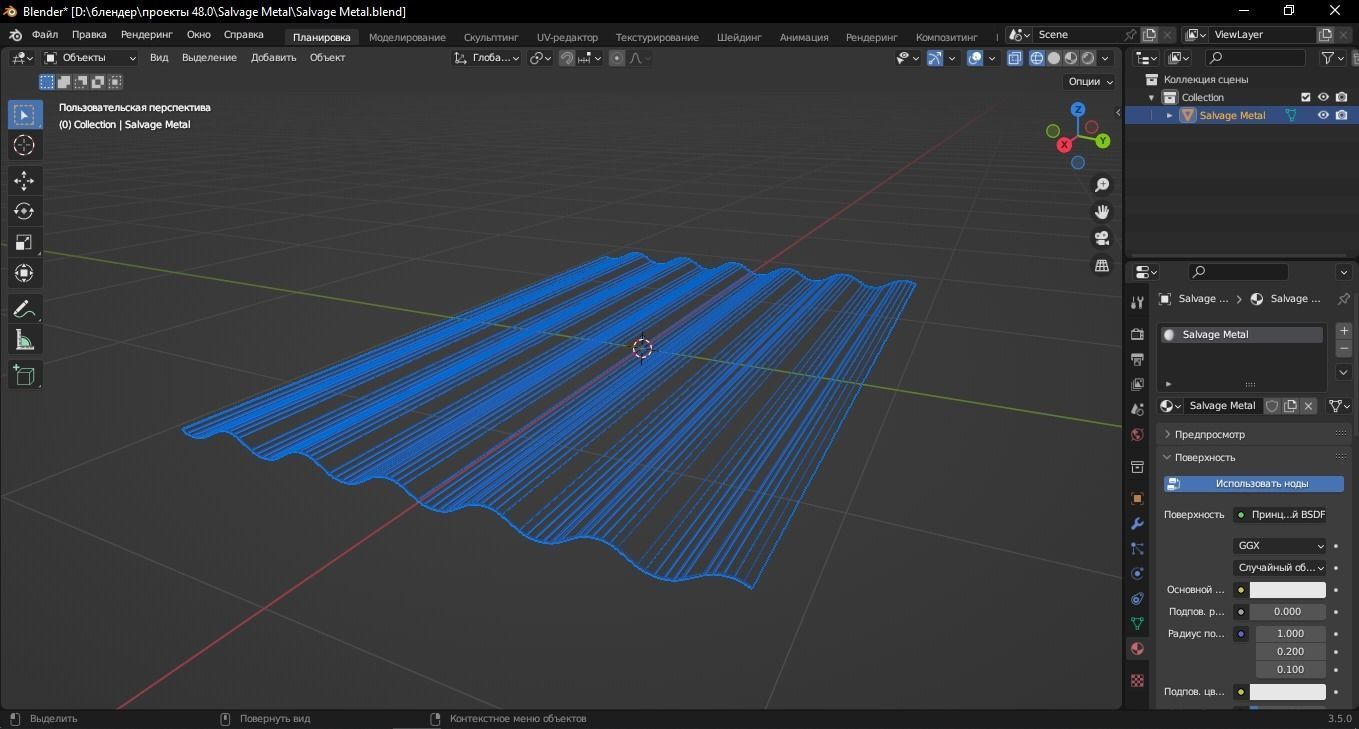
Task: Open the Object Constraints properties tab
Action: point(1137,598)
